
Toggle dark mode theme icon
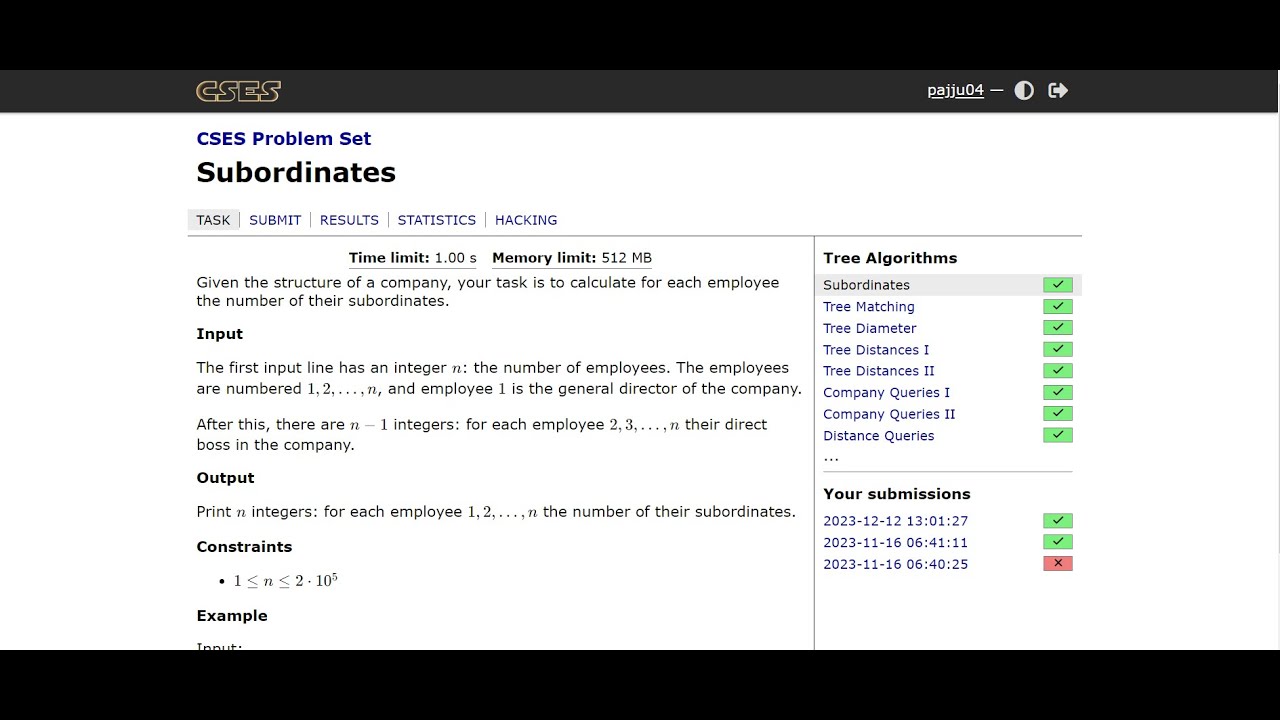(1024, 91)
